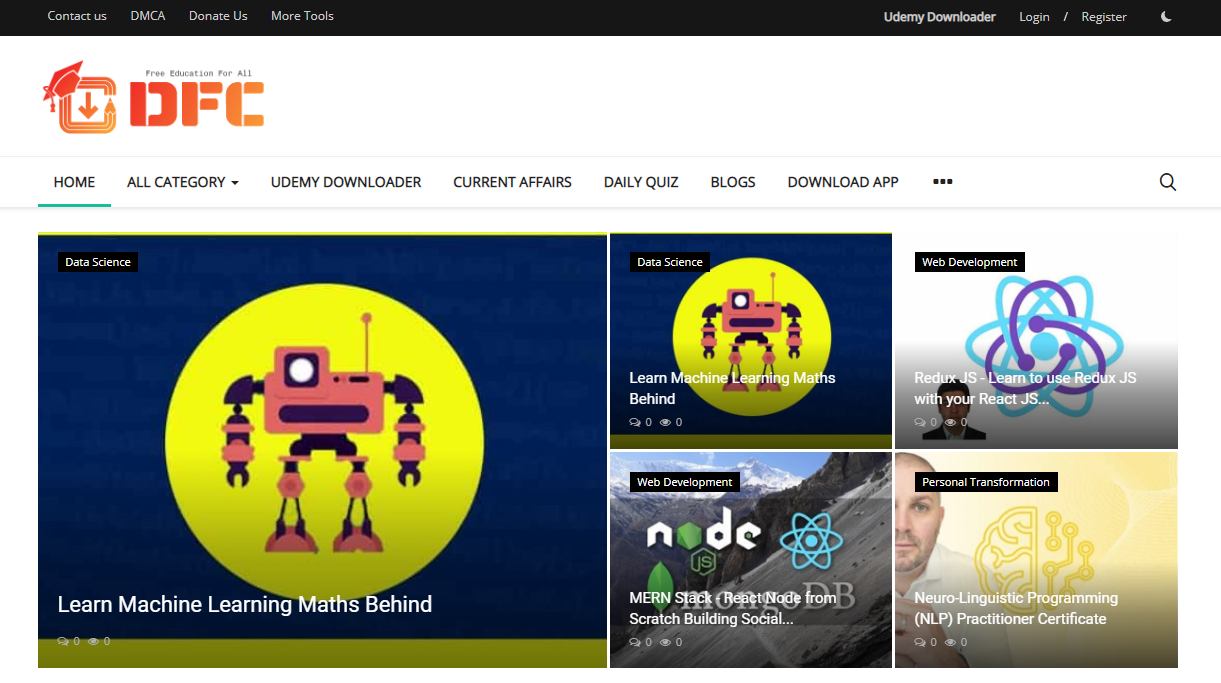Go to Udemy Downloader in navigation bar

click(346, 182)
